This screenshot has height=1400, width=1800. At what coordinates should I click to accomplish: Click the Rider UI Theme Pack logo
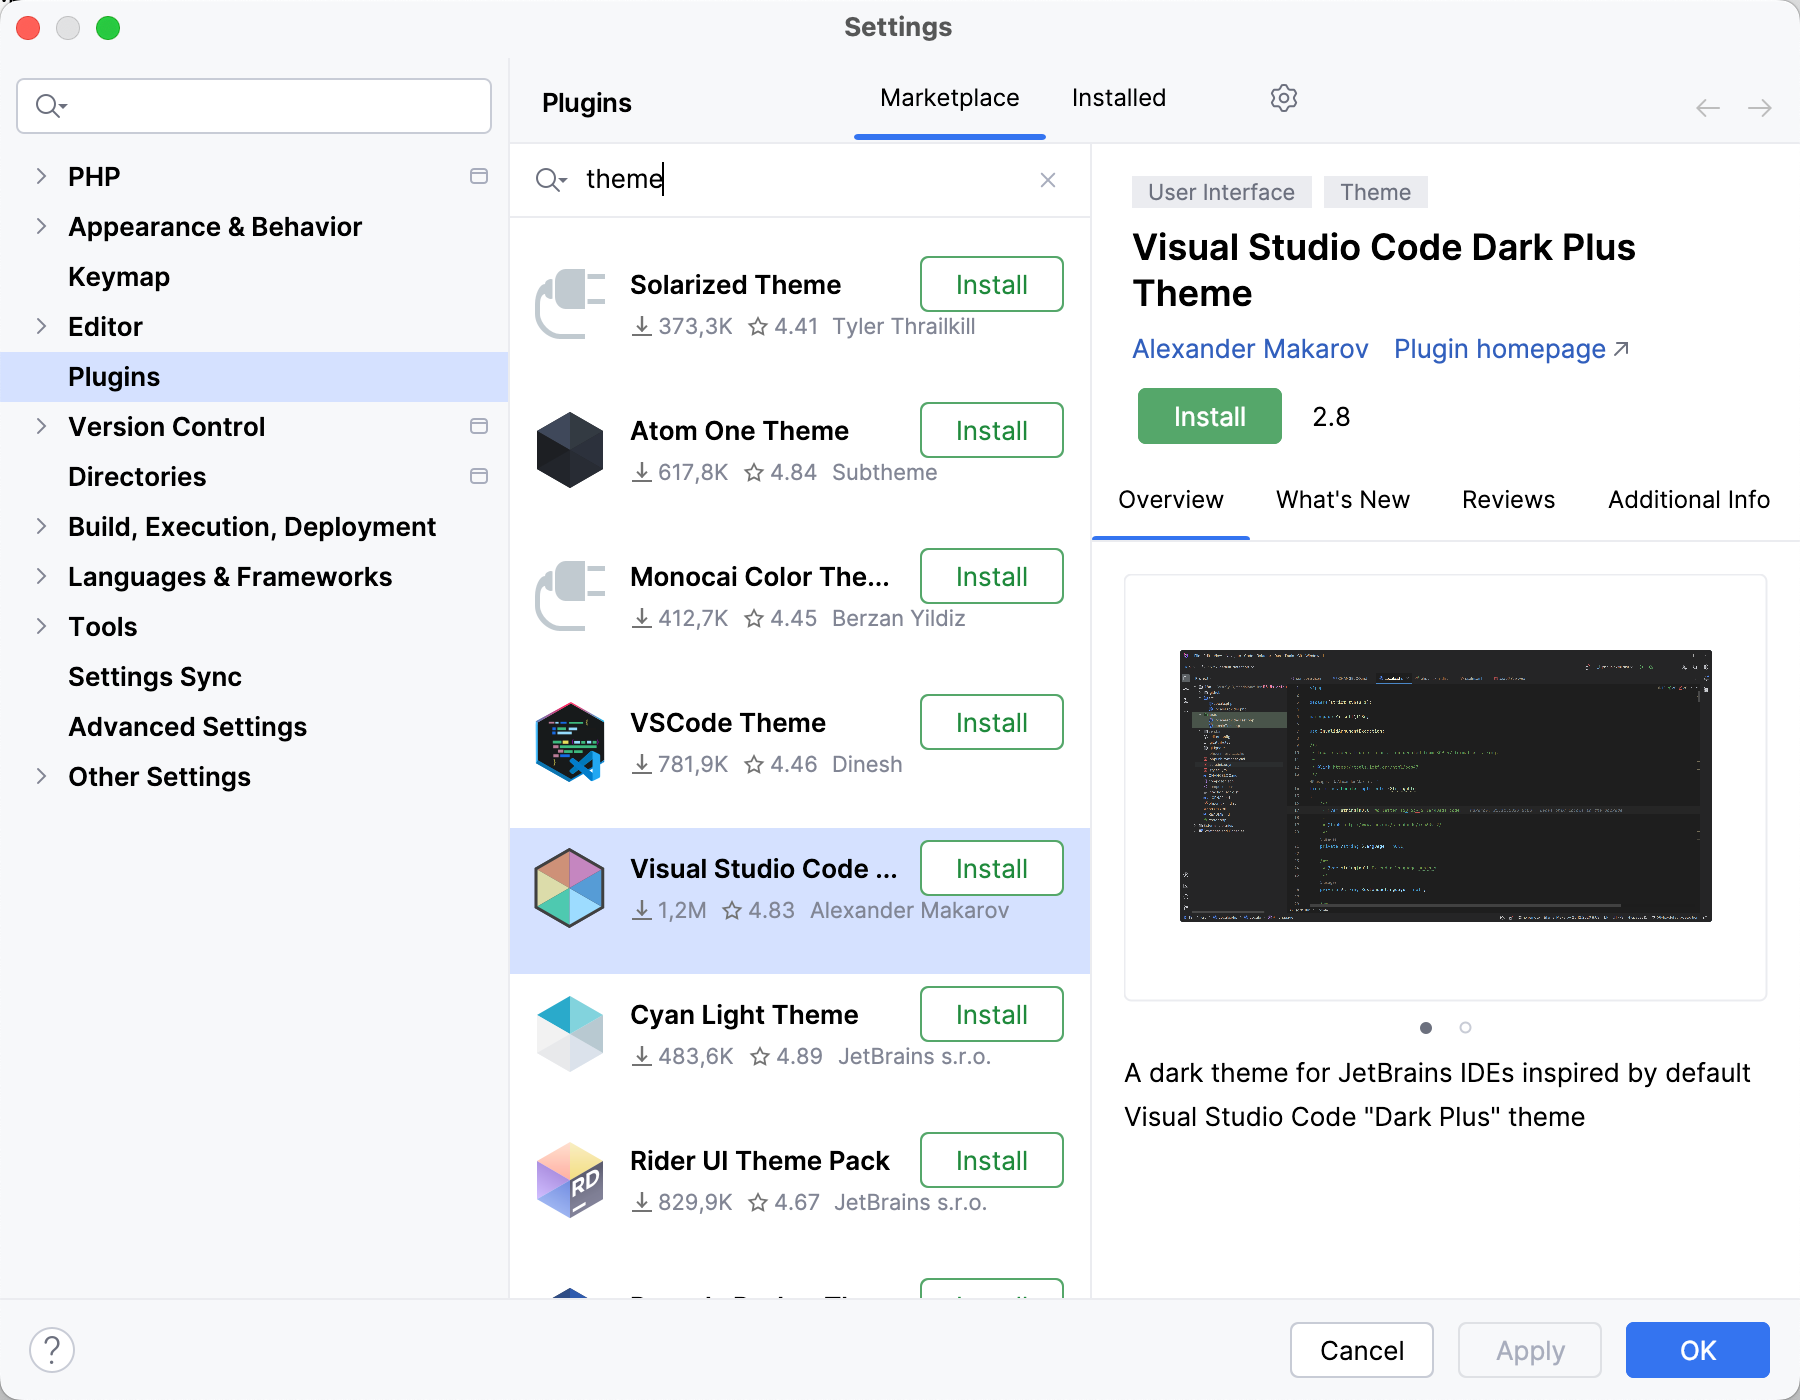tap(570, 1179)
